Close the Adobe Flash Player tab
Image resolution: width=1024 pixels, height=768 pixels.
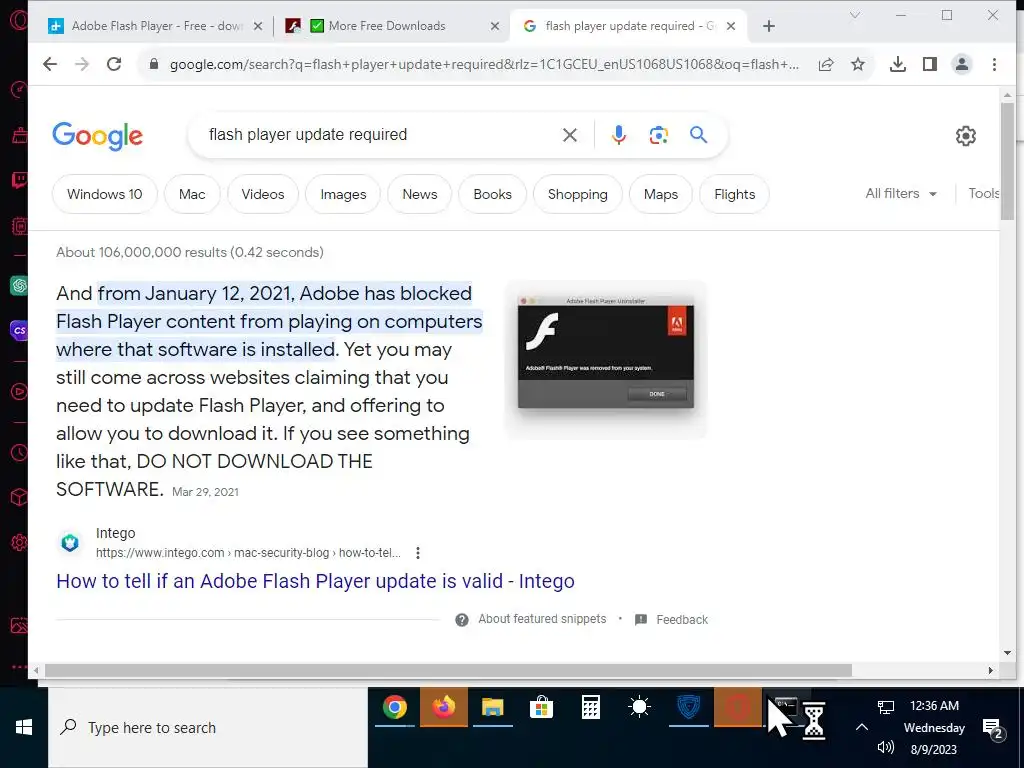click(258, 26)
